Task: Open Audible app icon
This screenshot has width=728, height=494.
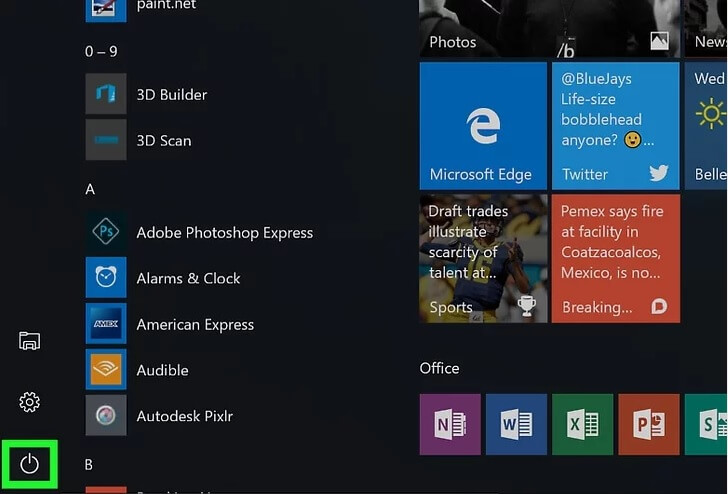Action: click(106, 369)
